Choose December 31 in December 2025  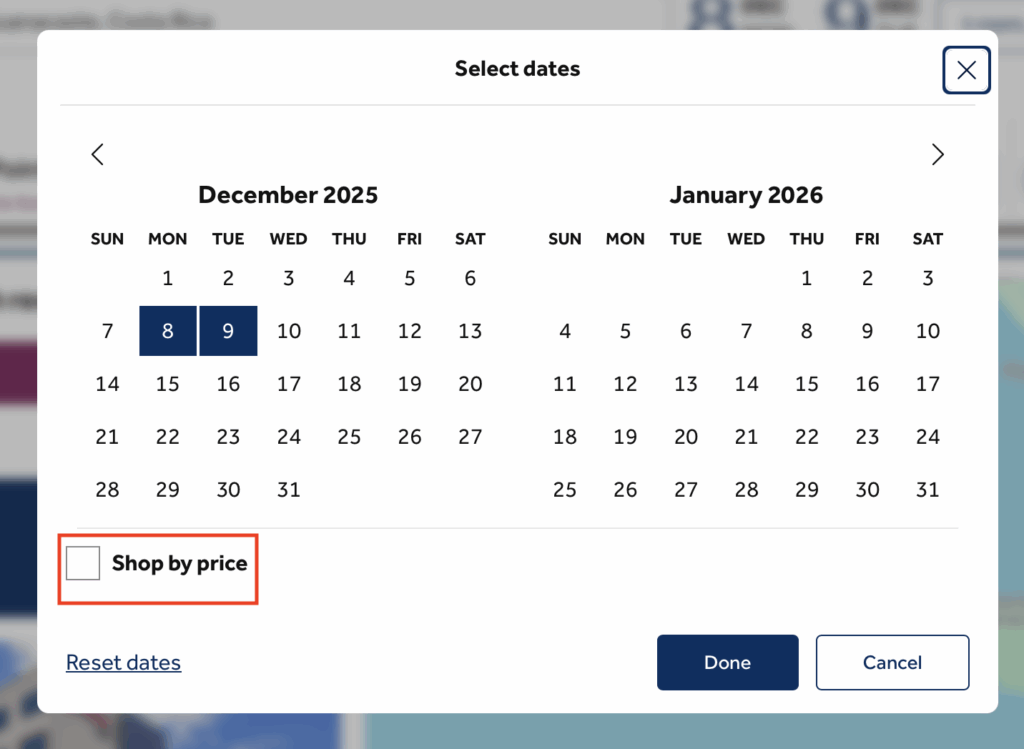(x=288, y=489)
